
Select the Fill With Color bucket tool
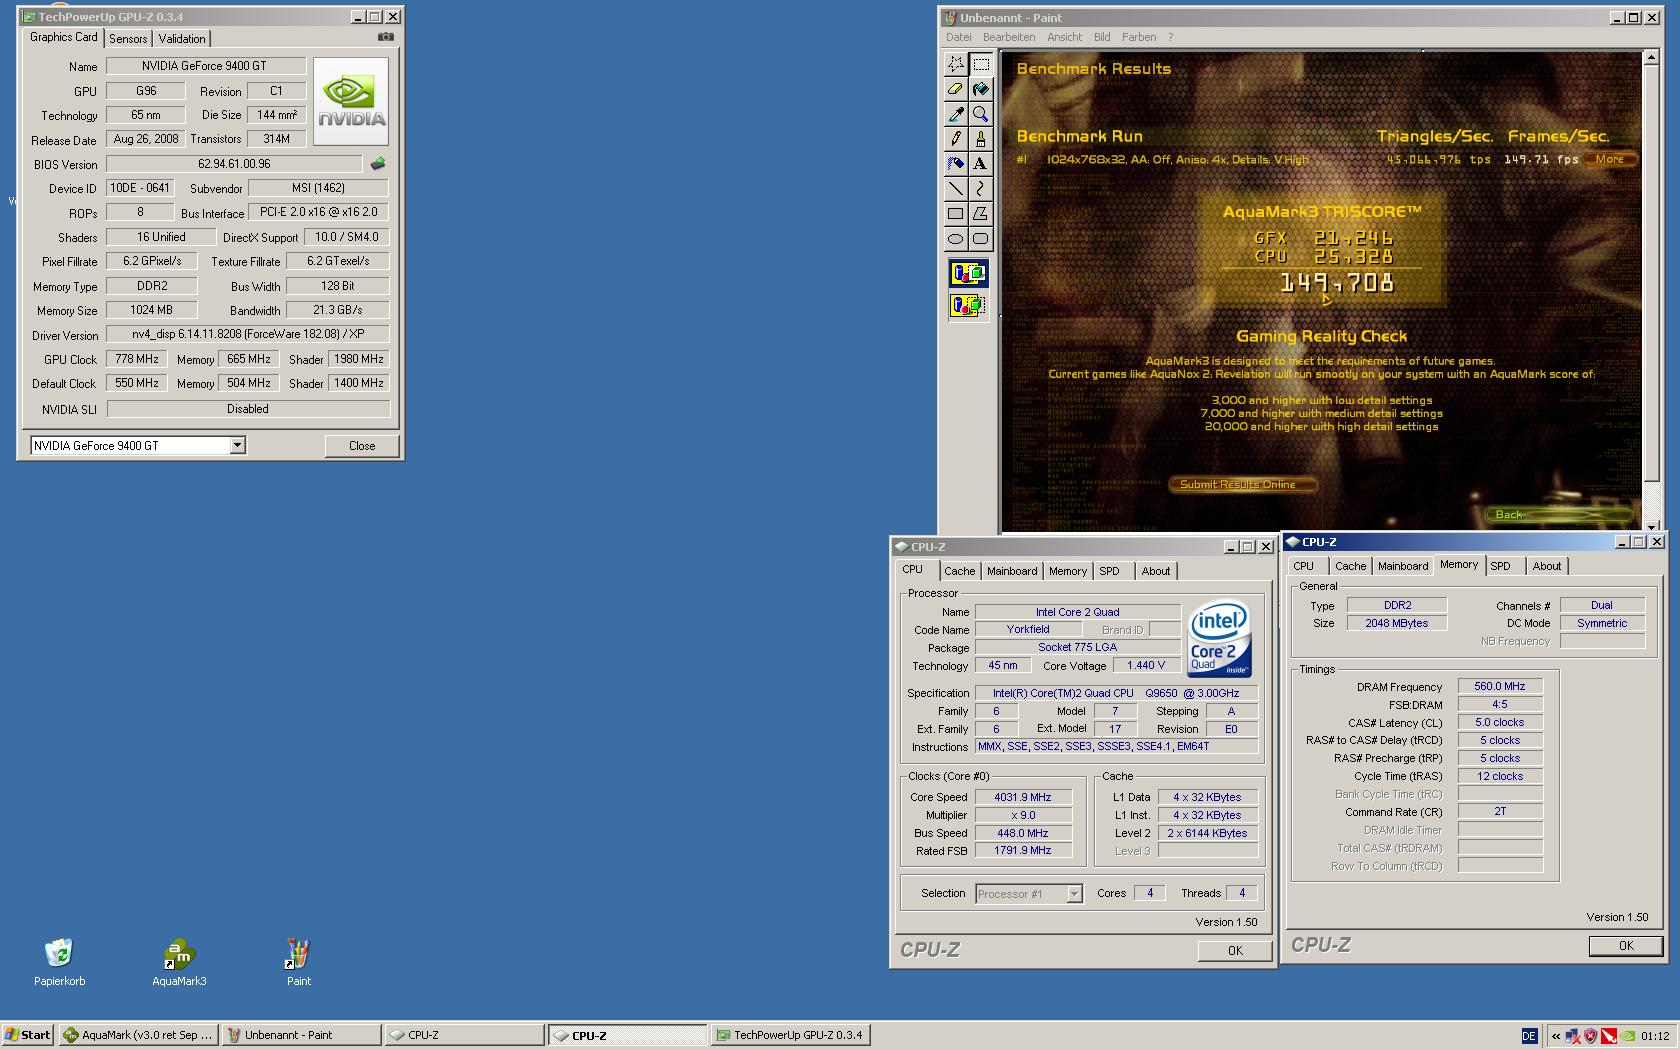[x=981, y=89]
